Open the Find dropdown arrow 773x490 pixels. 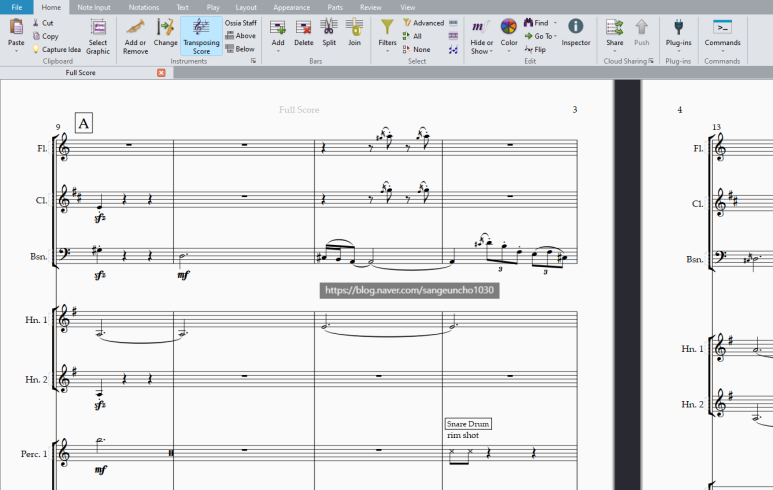555,23
